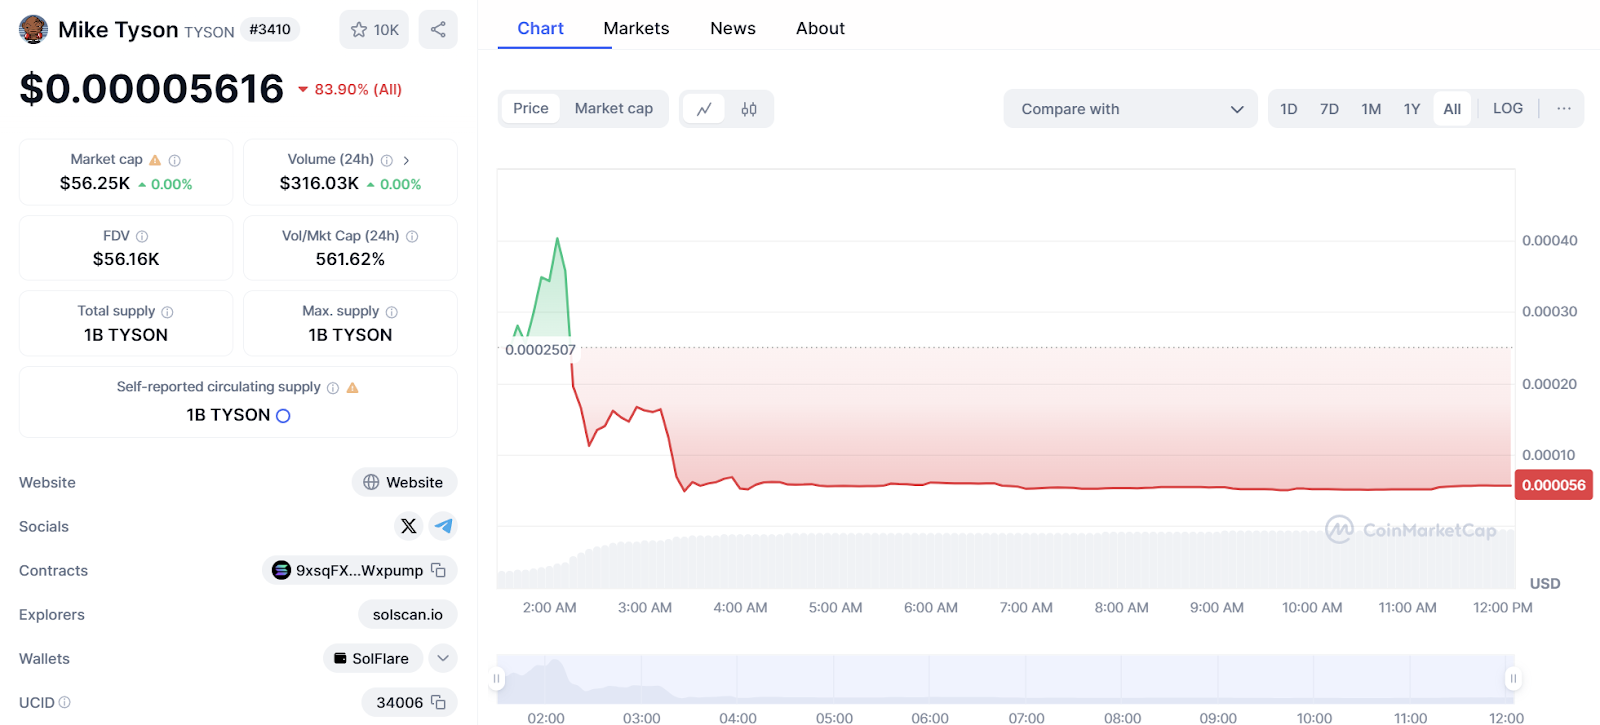The image size is (1600, 725).
Task: Select 1D time range
Action: tap(1289, 108)
